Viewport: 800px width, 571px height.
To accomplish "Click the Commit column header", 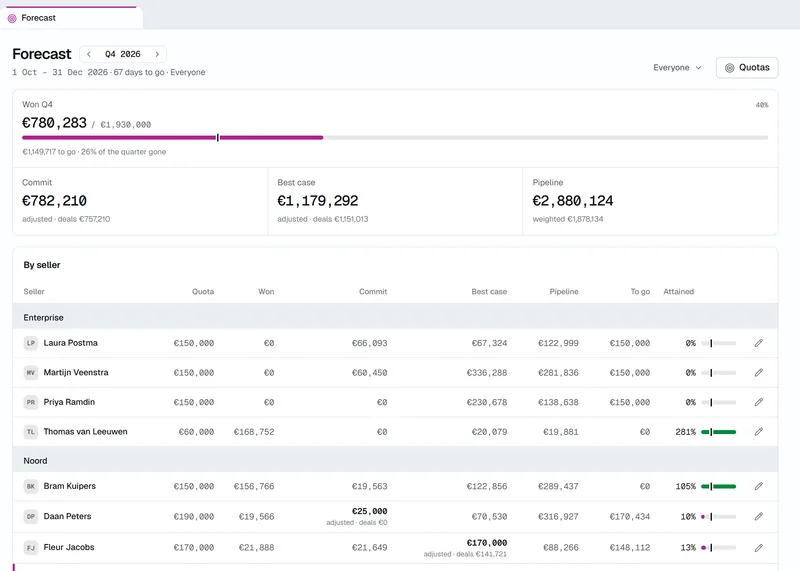I will [373, 291].
